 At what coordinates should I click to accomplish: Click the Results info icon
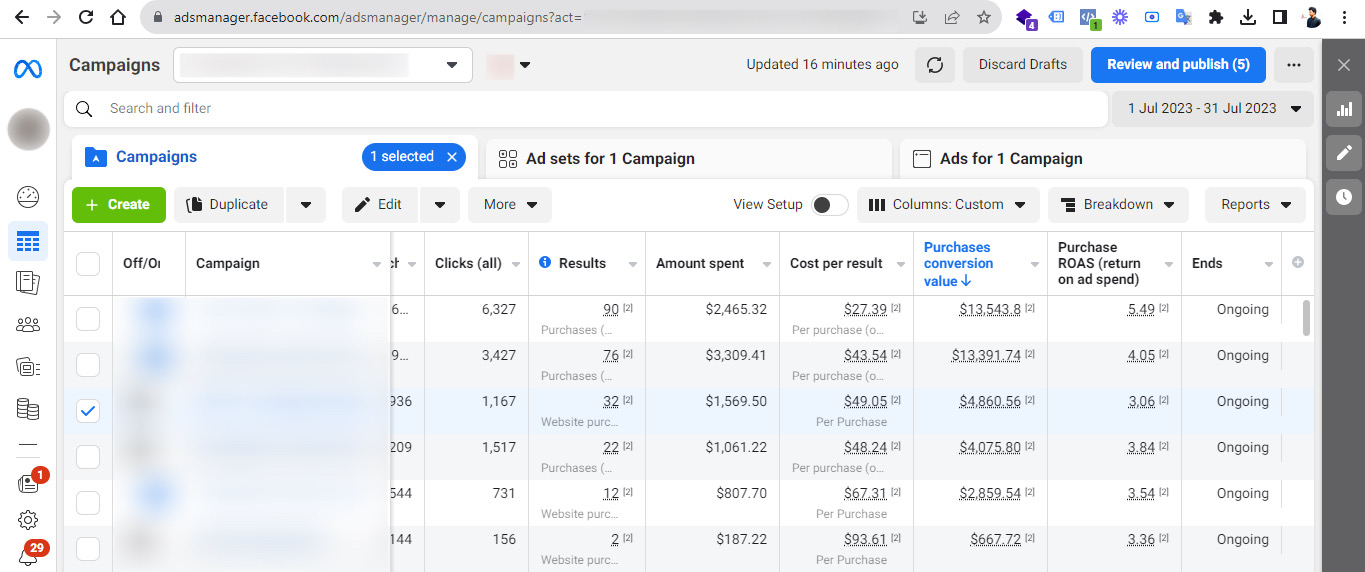tap(545, 263)
